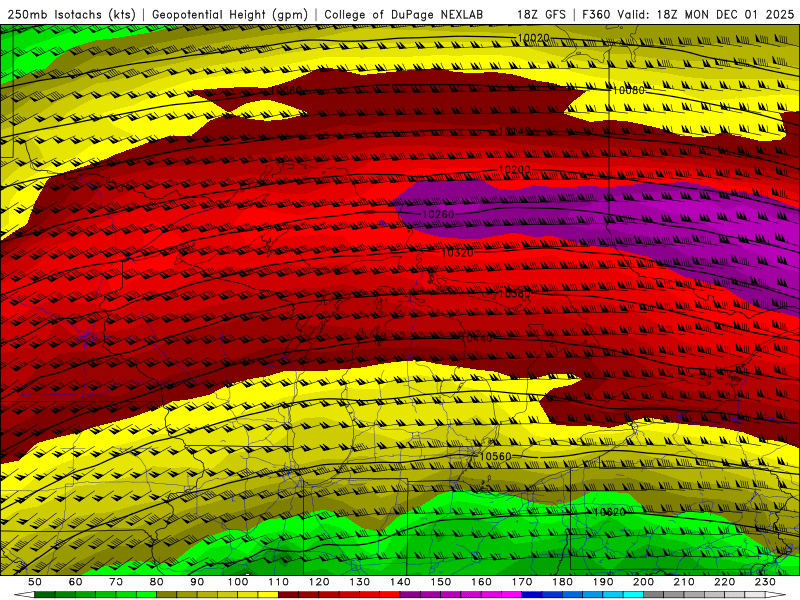
Task: Click the left end arrow of color bar
Action: coord(24,595)
